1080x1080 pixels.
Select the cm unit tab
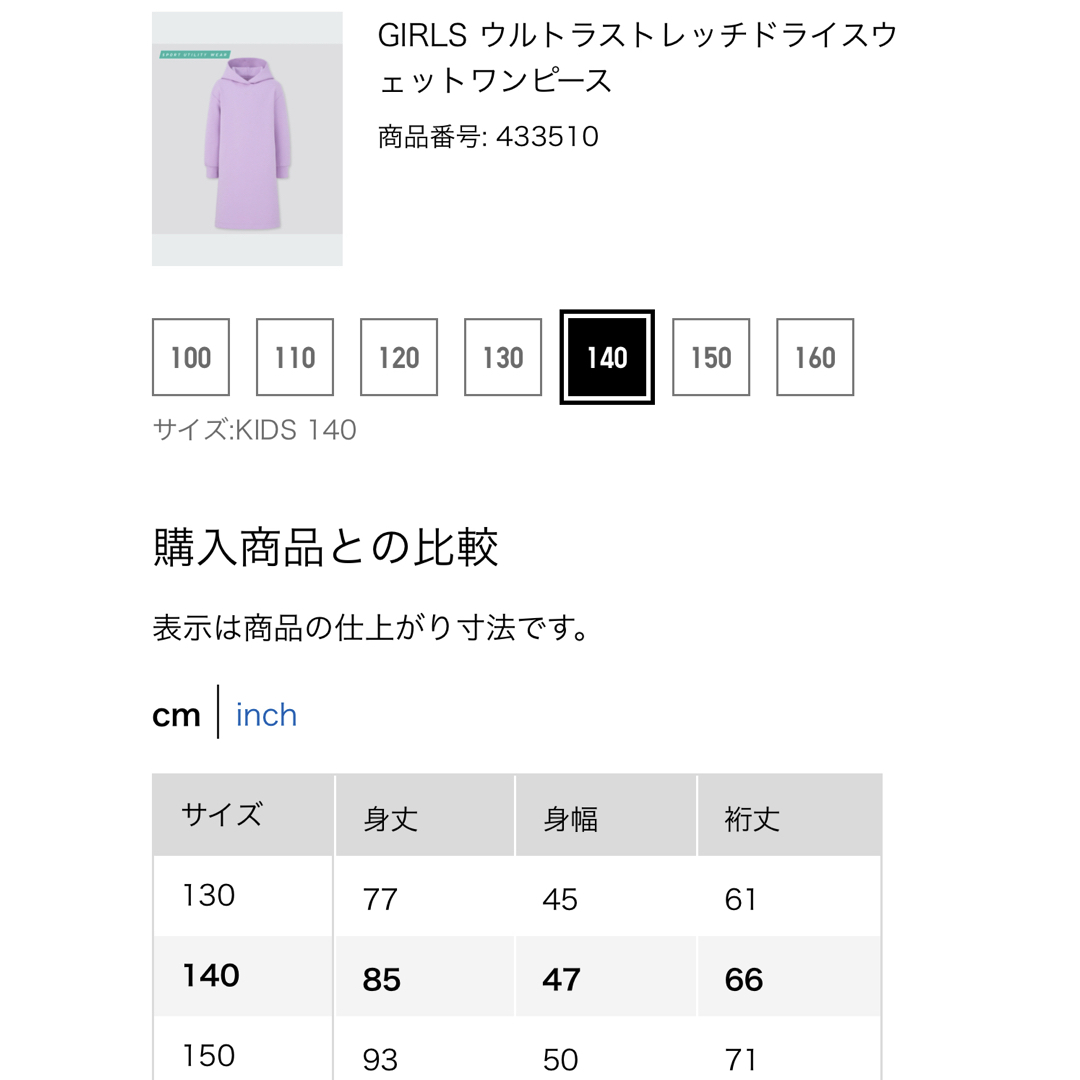[x=176, y=715]
